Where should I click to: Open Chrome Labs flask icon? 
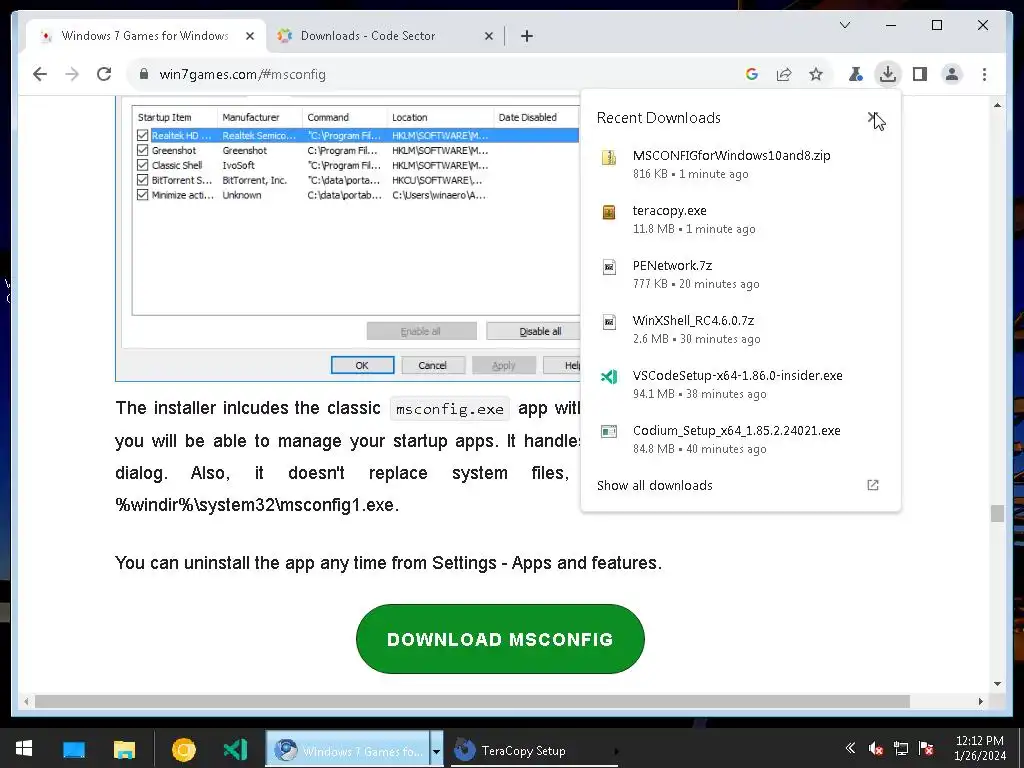856,74
